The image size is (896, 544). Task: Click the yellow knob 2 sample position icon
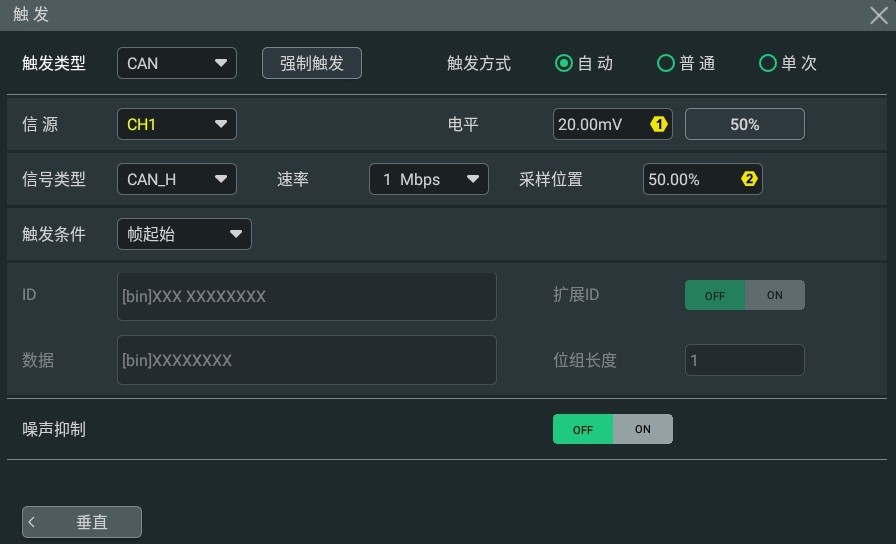tap(749, 179)
